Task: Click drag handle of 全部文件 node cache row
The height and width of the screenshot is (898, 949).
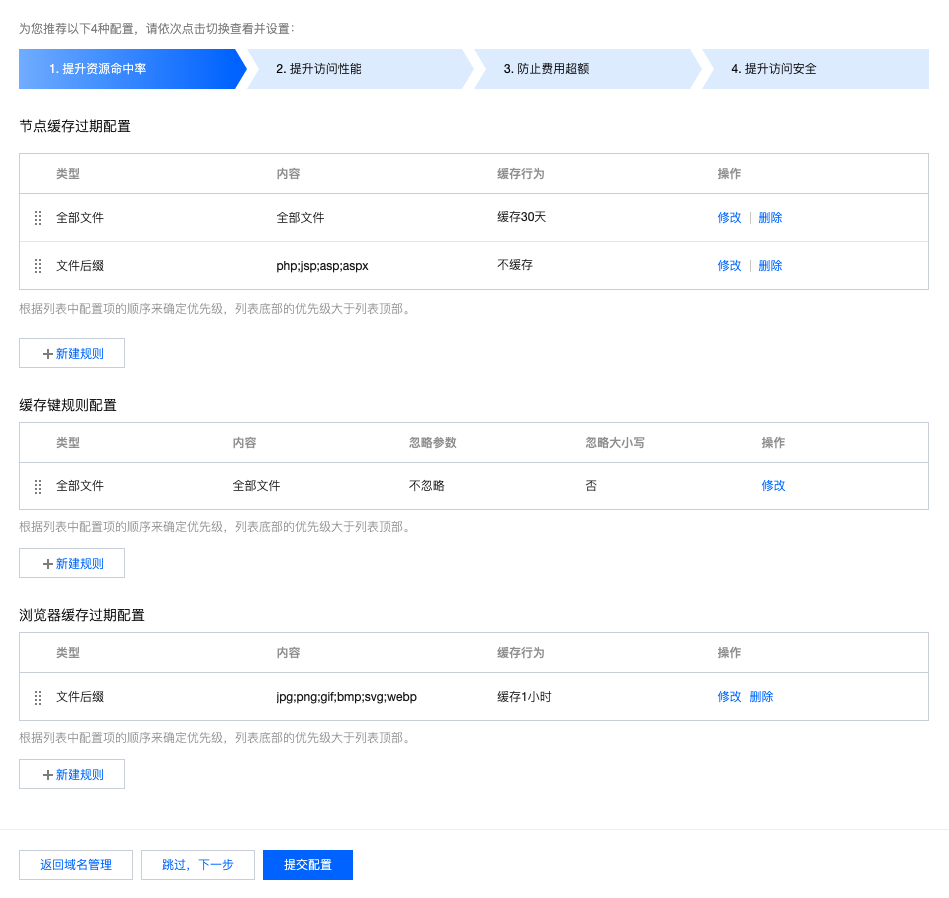Action: [38, 218]
